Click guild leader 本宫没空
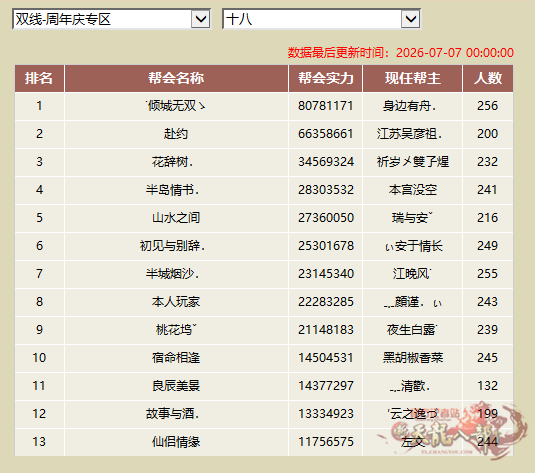 pyautogui.click(x=413, y=190)
